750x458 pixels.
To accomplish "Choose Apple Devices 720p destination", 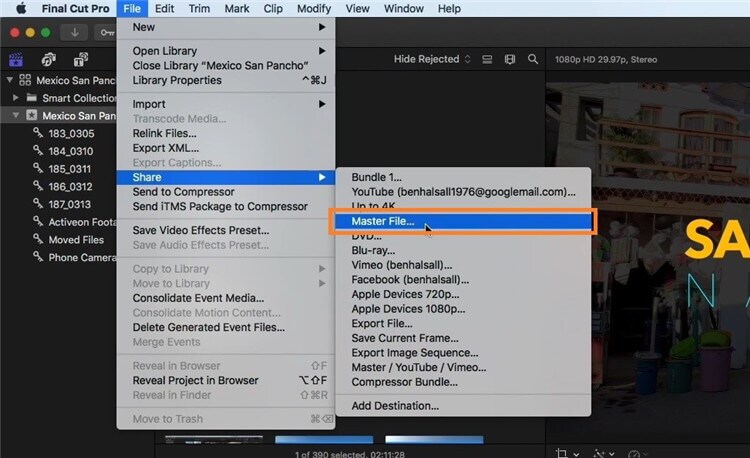I will (x=463, y=294).
